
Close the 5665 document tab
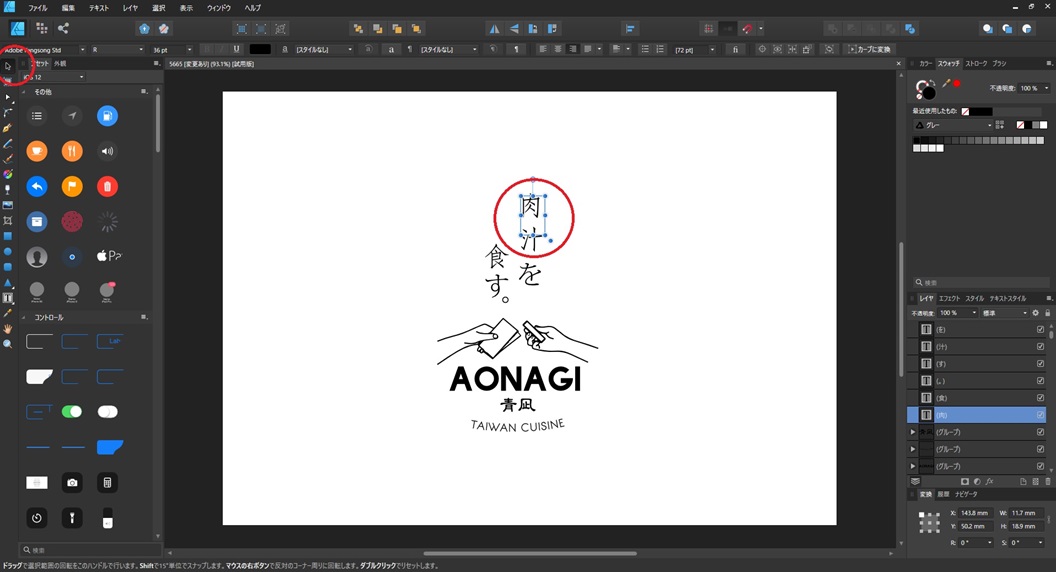[898, 64]
